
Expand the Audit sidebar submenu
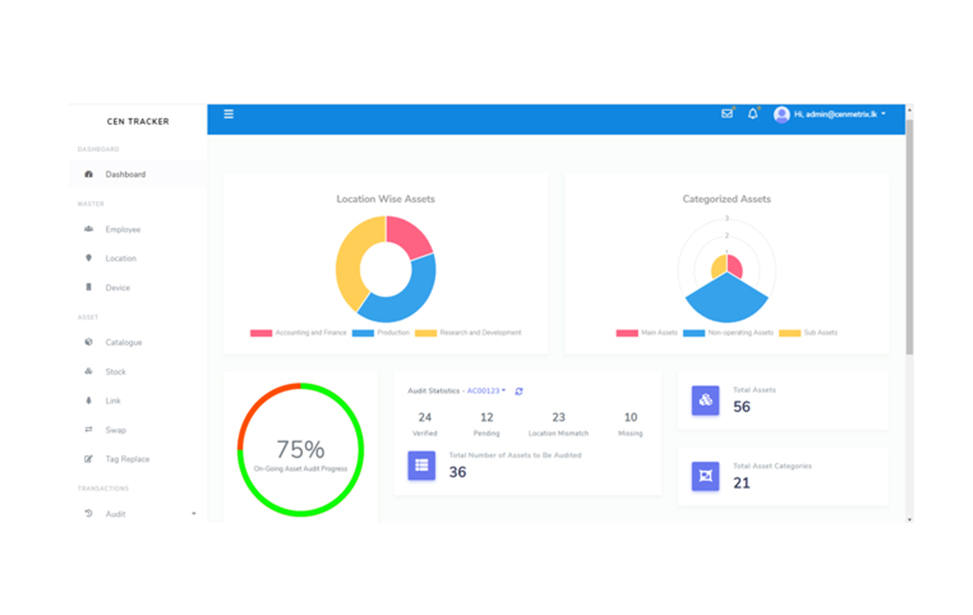click(x=193, y=514)
